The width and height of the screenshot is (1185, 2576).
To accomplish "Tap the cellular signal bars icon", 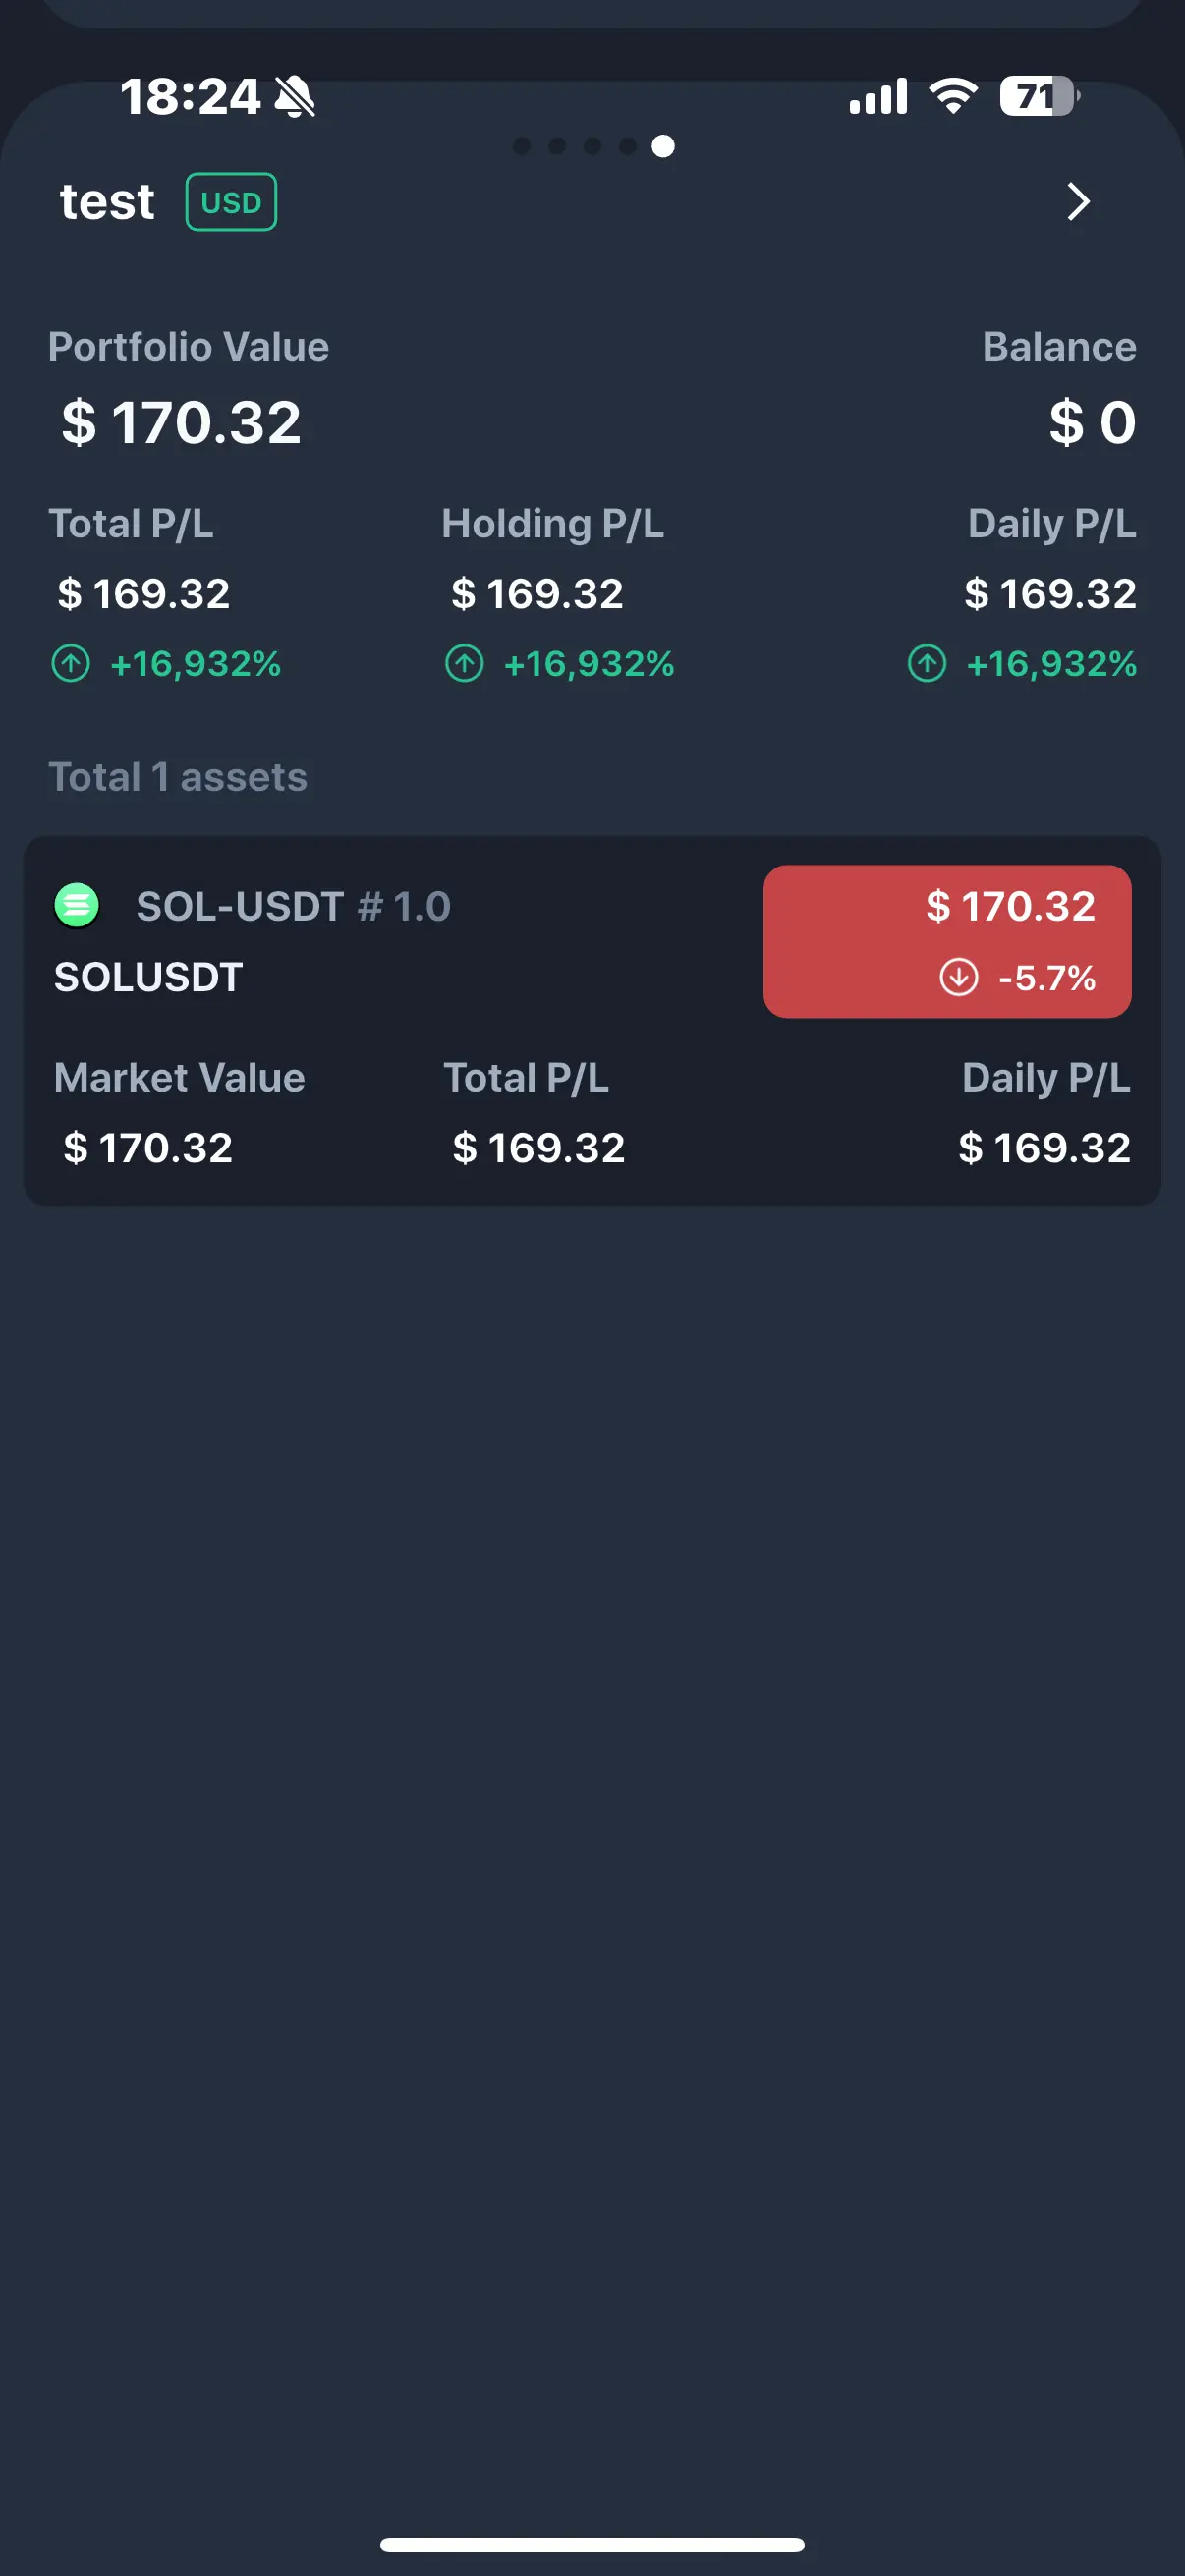I will pos(878,96).
